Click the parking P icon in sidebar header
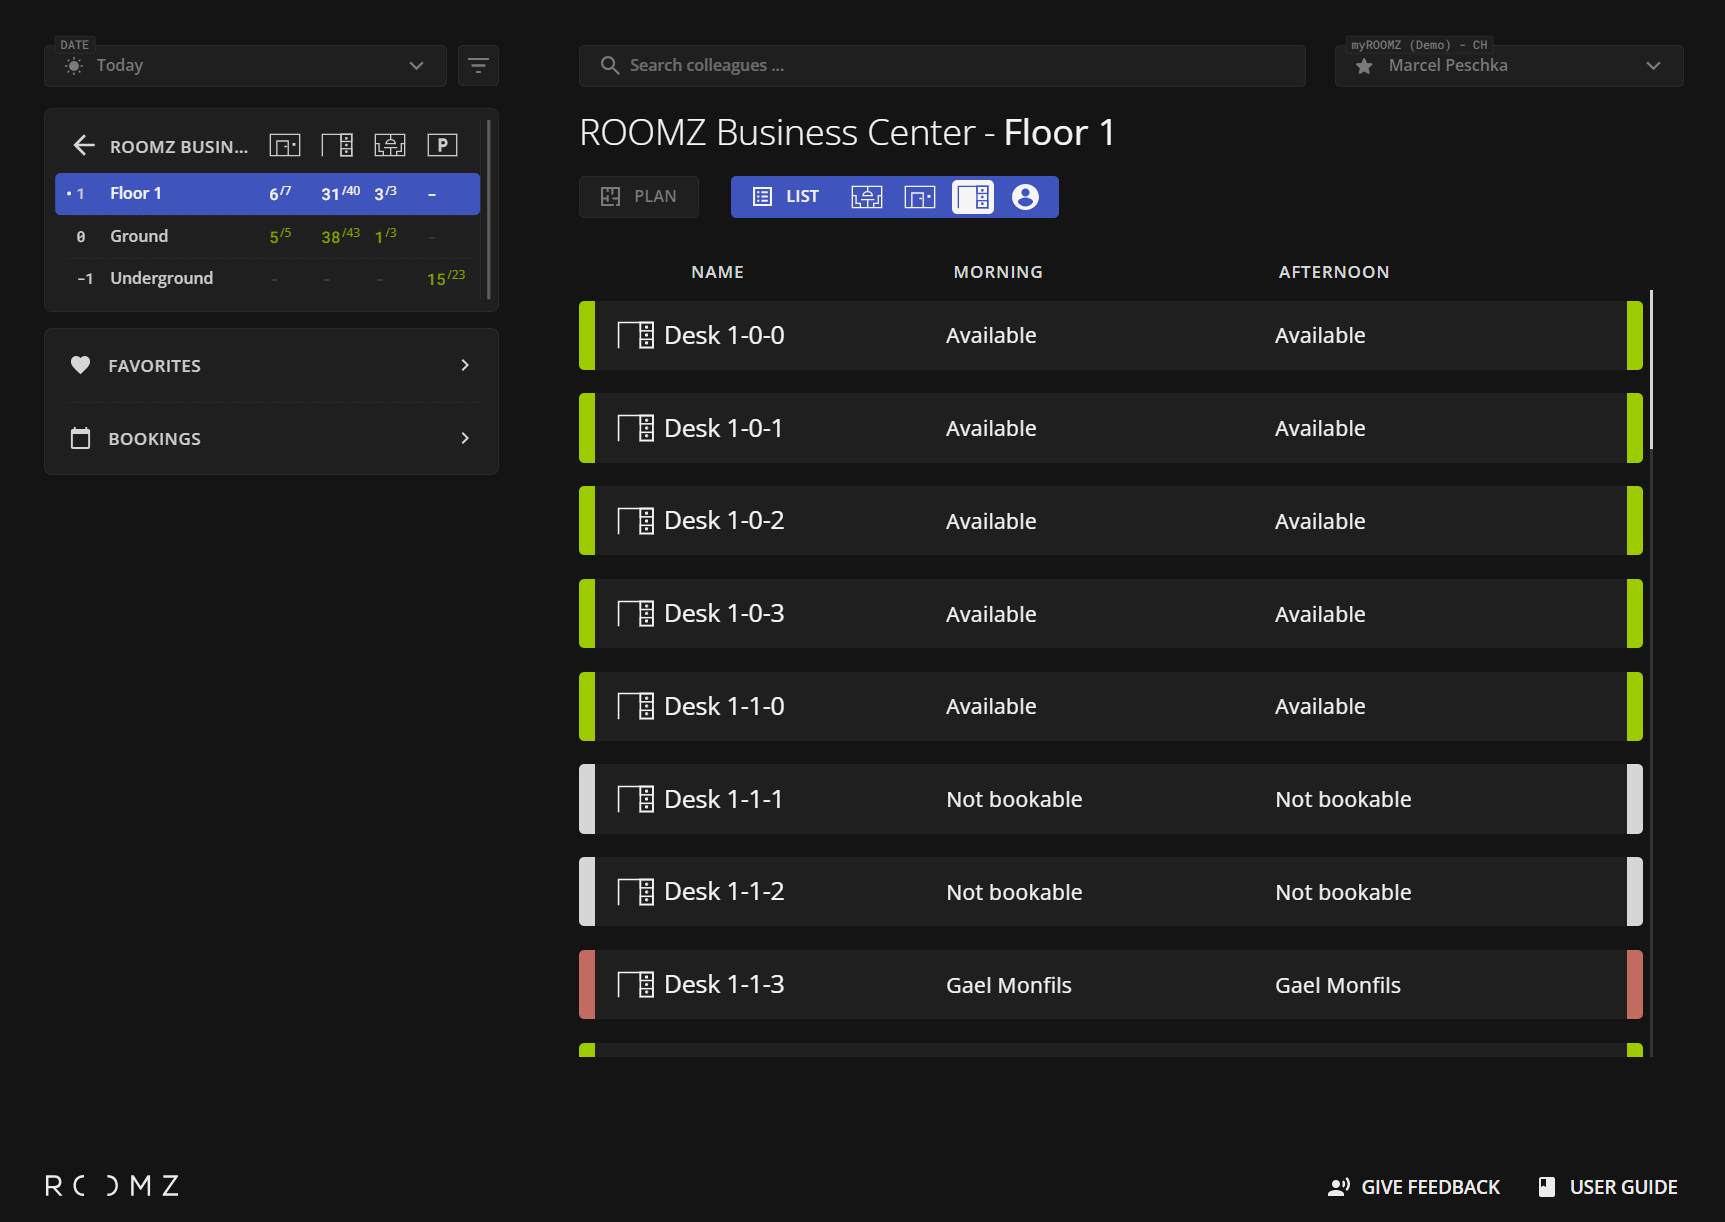The width and height of the screenshot is (1725, 1222). point(442,146)
